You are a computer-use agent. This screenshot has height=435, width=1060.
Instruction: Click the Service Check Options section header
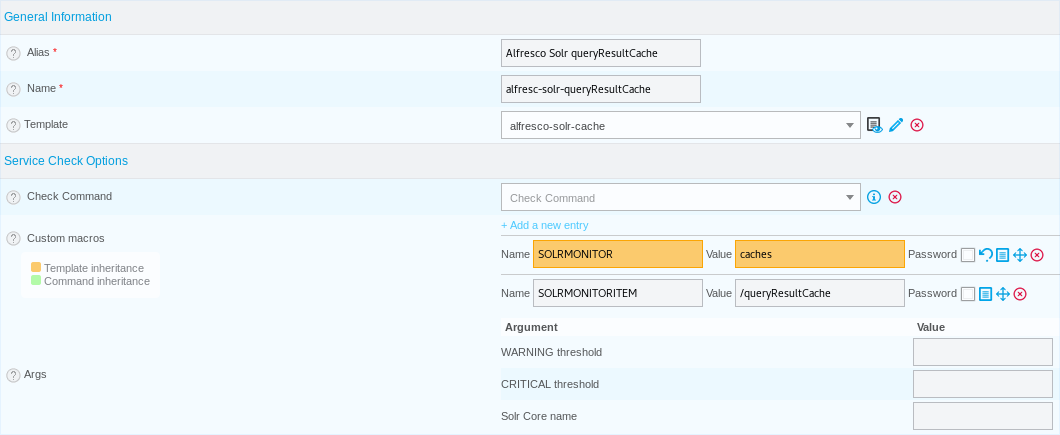click(66, 161)
